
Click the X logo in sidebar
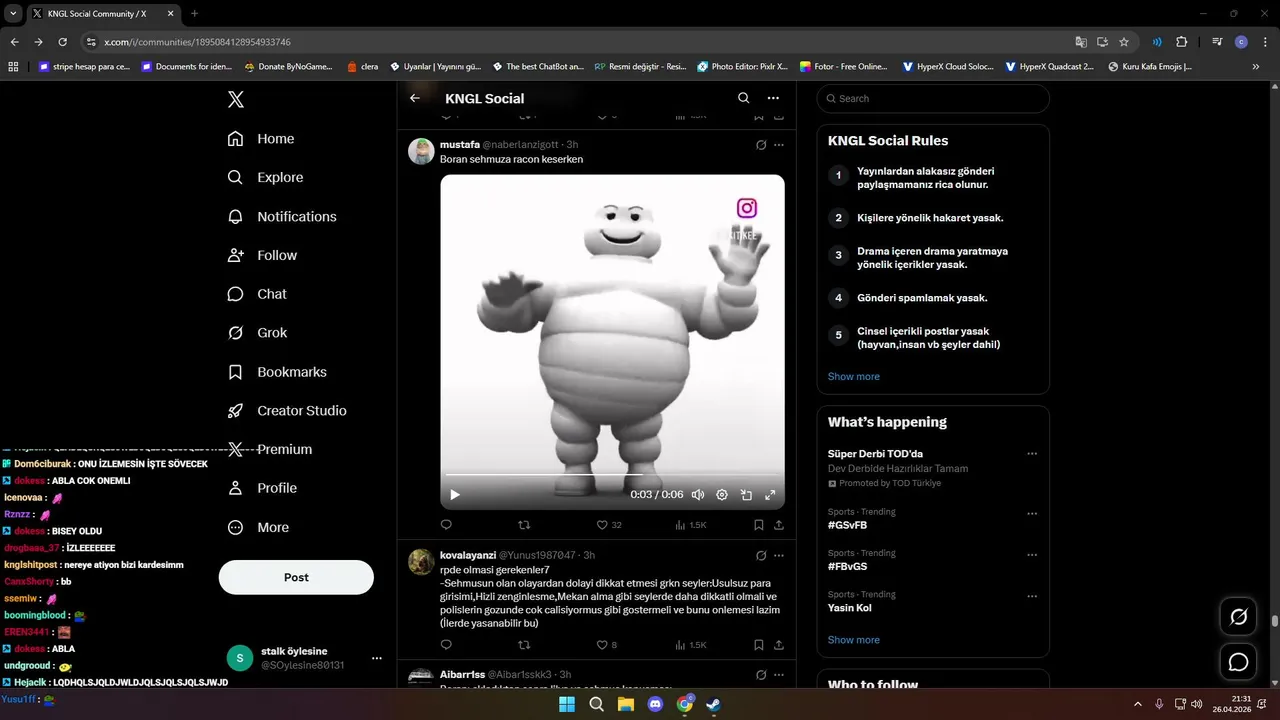[x=235, y=99]
